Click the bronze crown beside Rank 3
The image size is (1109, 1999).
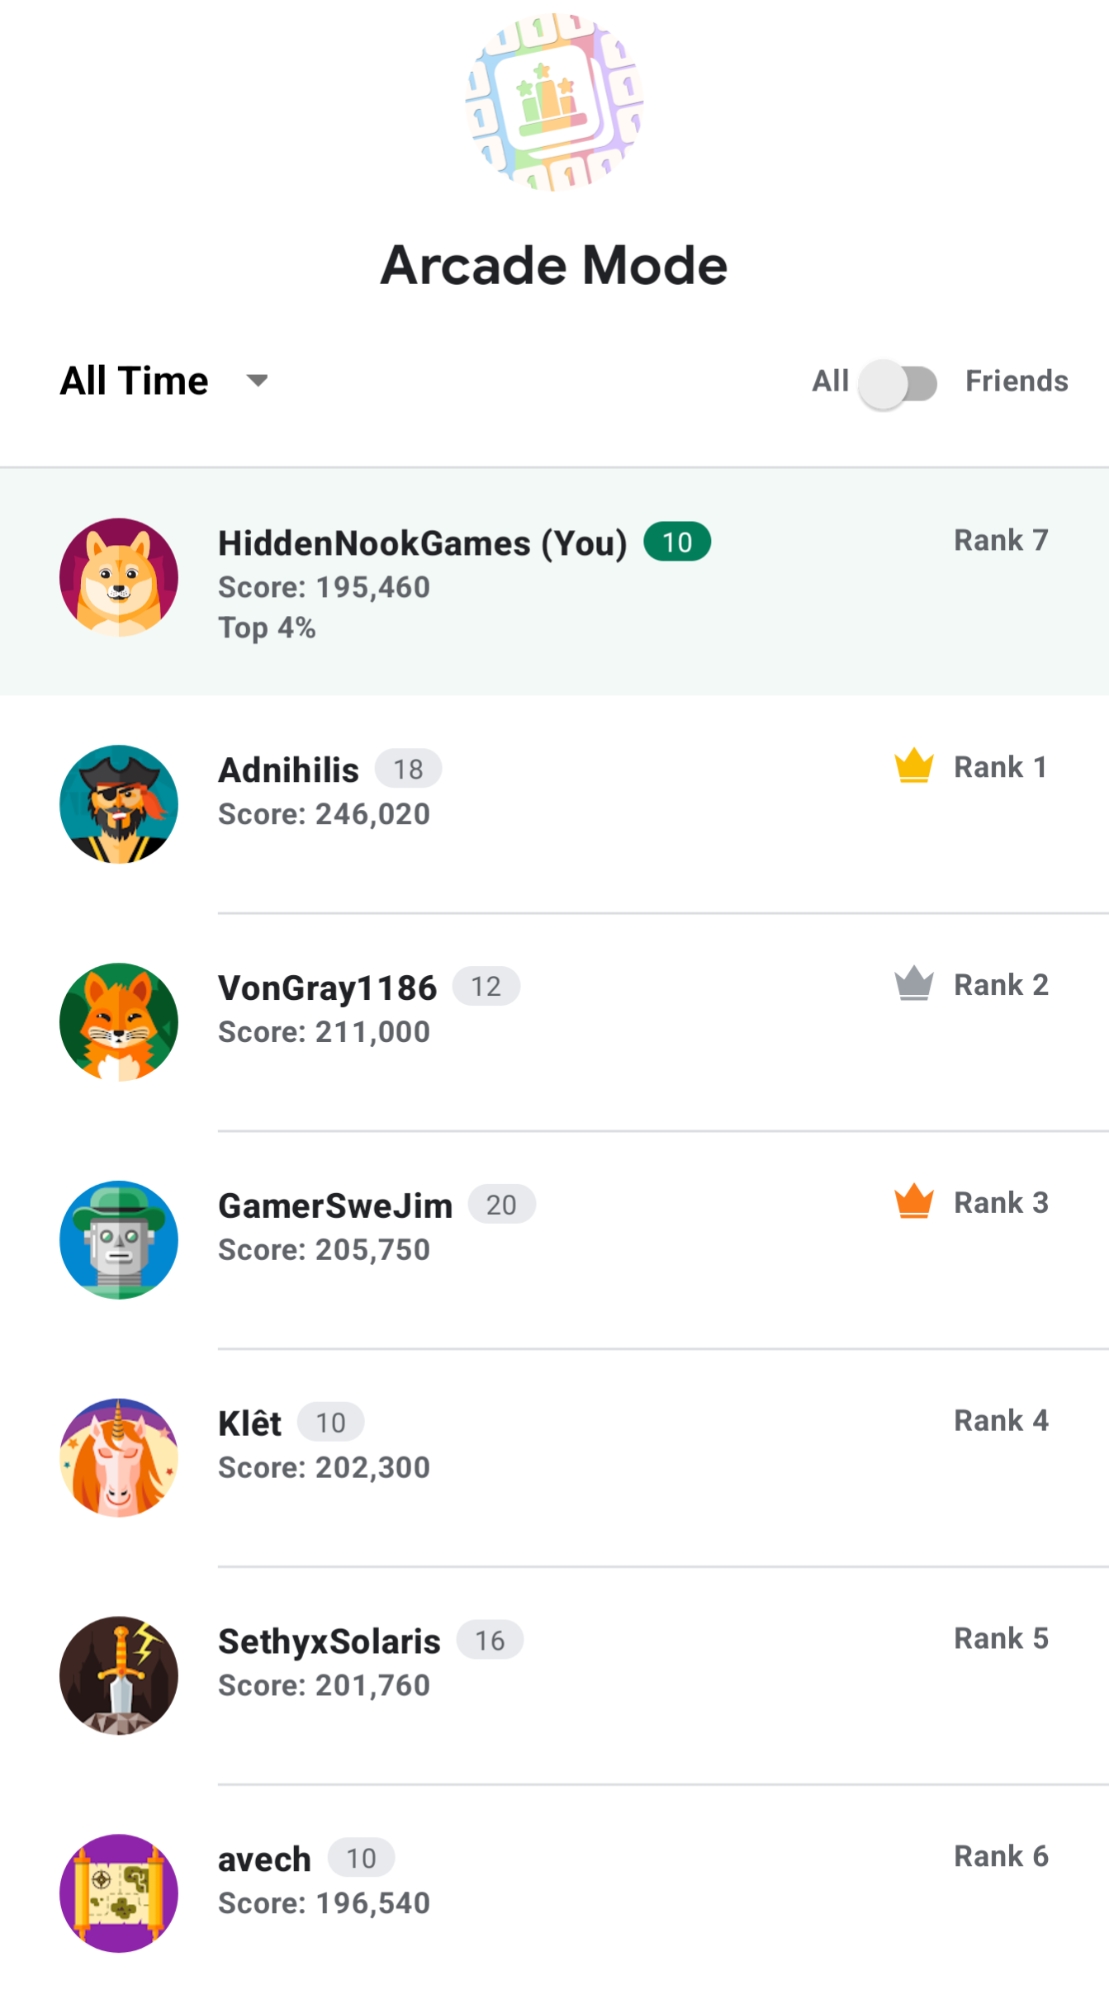click(914, 1201)
